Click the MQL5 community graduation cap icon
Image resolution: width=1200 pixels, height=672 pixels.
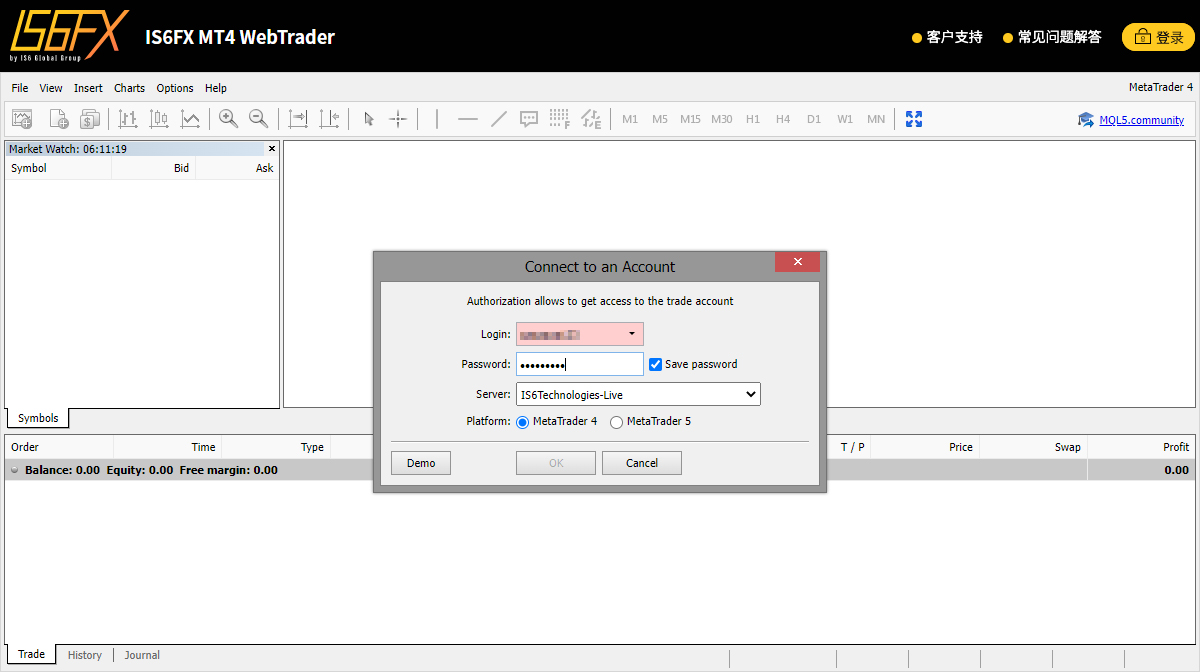tap(1086, 120)
